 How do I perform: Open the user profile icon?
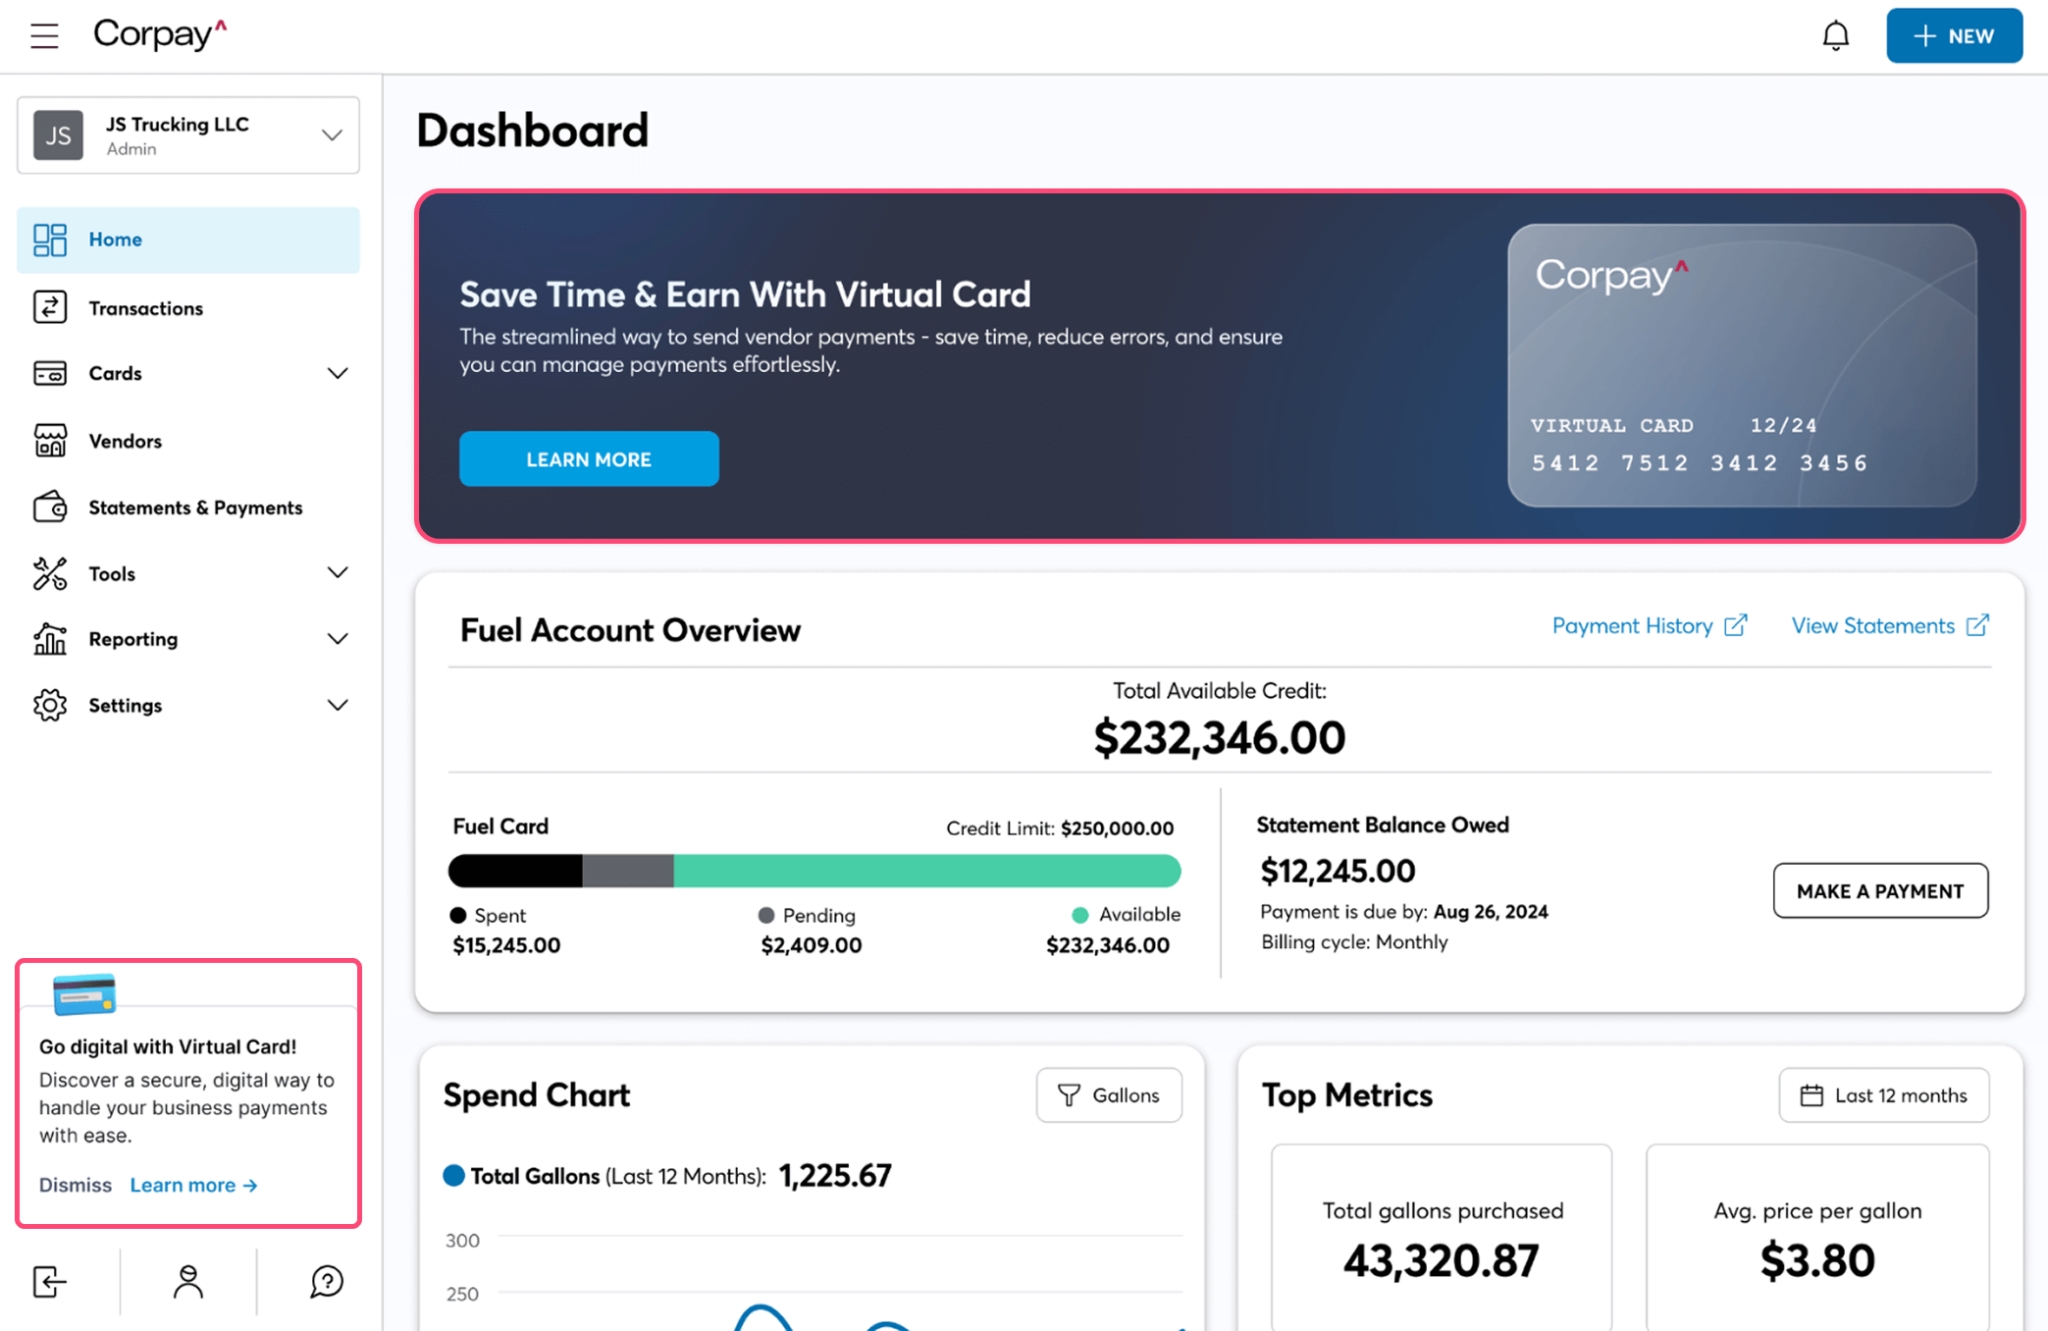(x=188, y=1281)
